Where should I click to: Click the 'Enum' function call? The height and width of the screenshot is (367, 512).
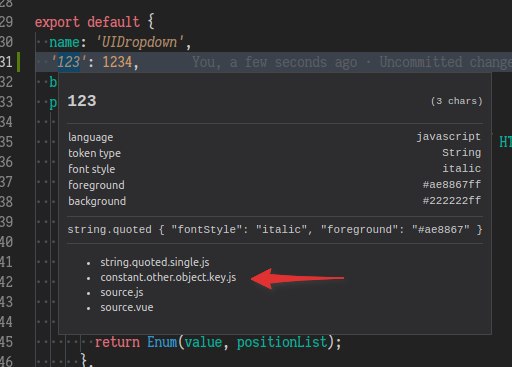click(x=162, y=342)
